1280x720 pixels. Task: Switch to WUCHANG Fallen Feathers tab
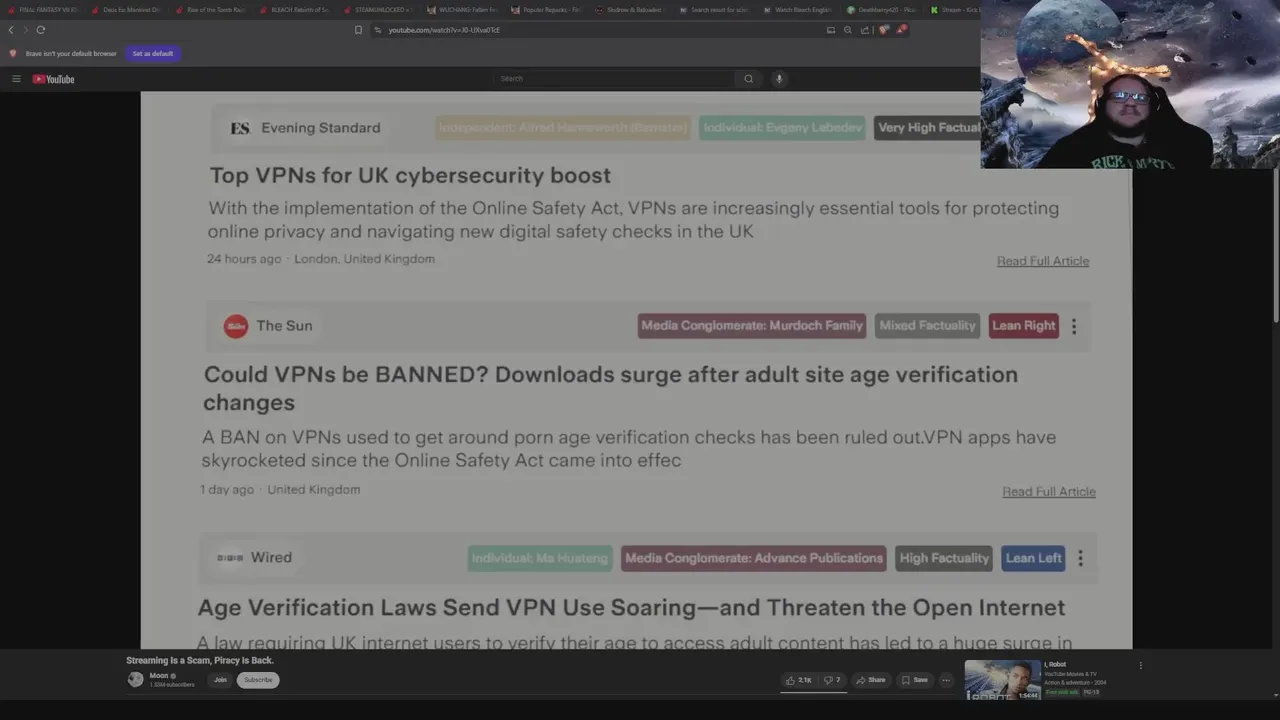click(x=462, y=10)
